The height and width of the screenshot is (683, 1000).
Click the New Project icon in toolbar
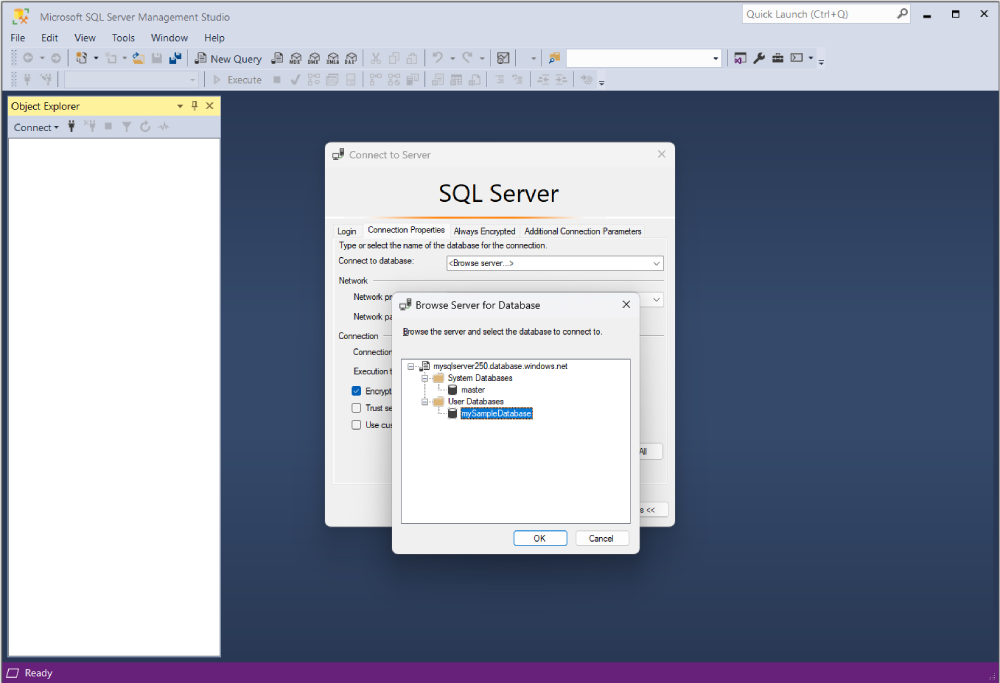(82, 59)
